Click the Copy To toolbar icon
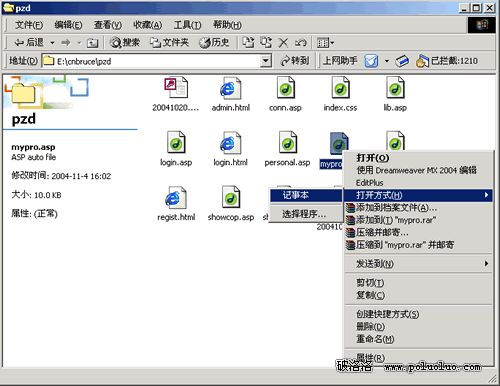 click(x=266, y=42)
